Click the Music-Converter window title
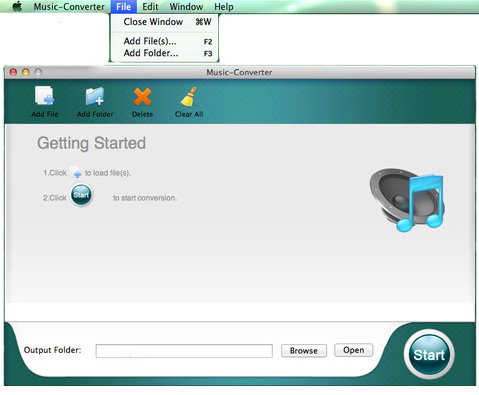This screenshot has width=479, height=395. [x=239, y=72]
